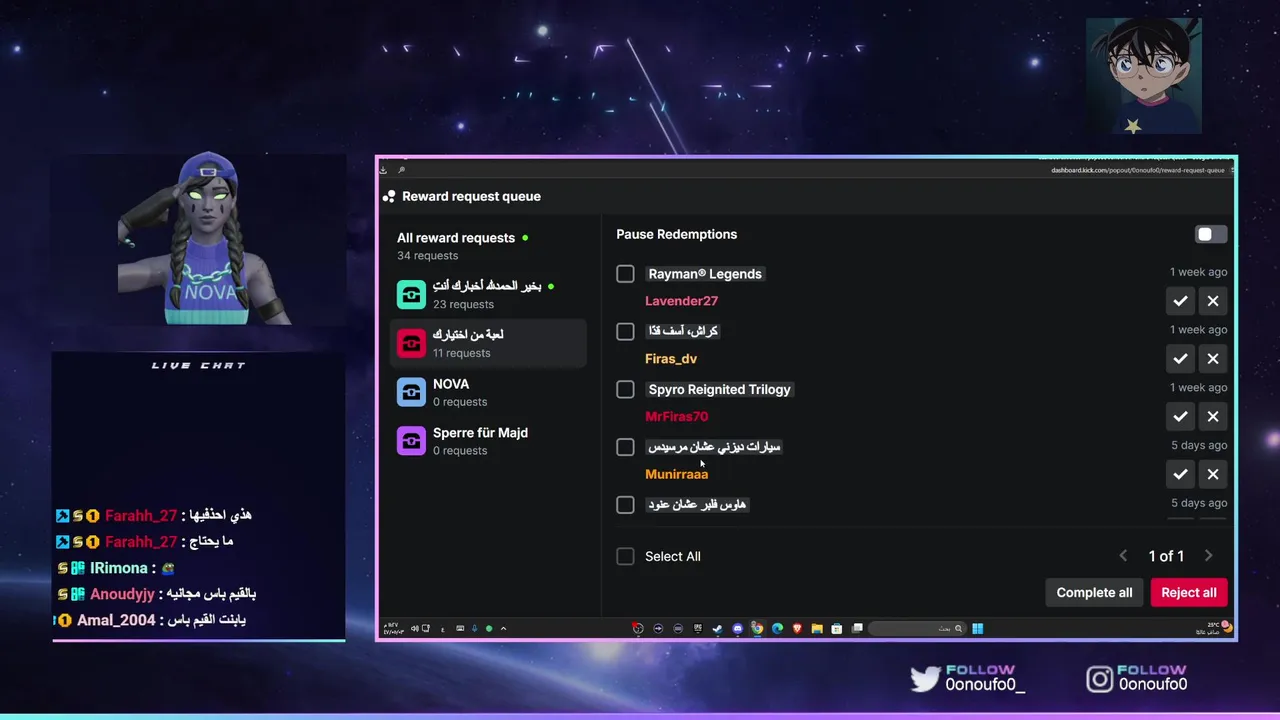This screenshot has height=720, width=1280.
Task: Click the Kick logo beside Reward request queue
Action: tap(389, 197)
